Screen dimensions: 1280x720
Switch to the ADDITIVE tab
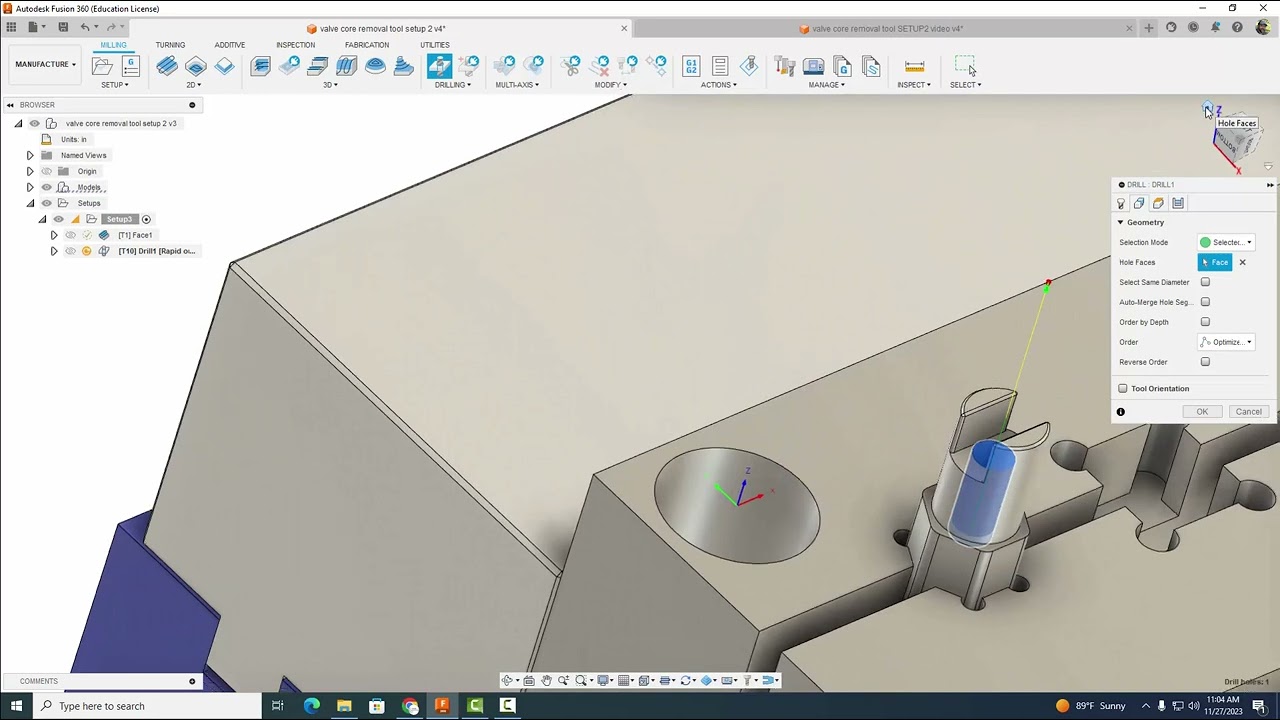[x=229, y=45]
